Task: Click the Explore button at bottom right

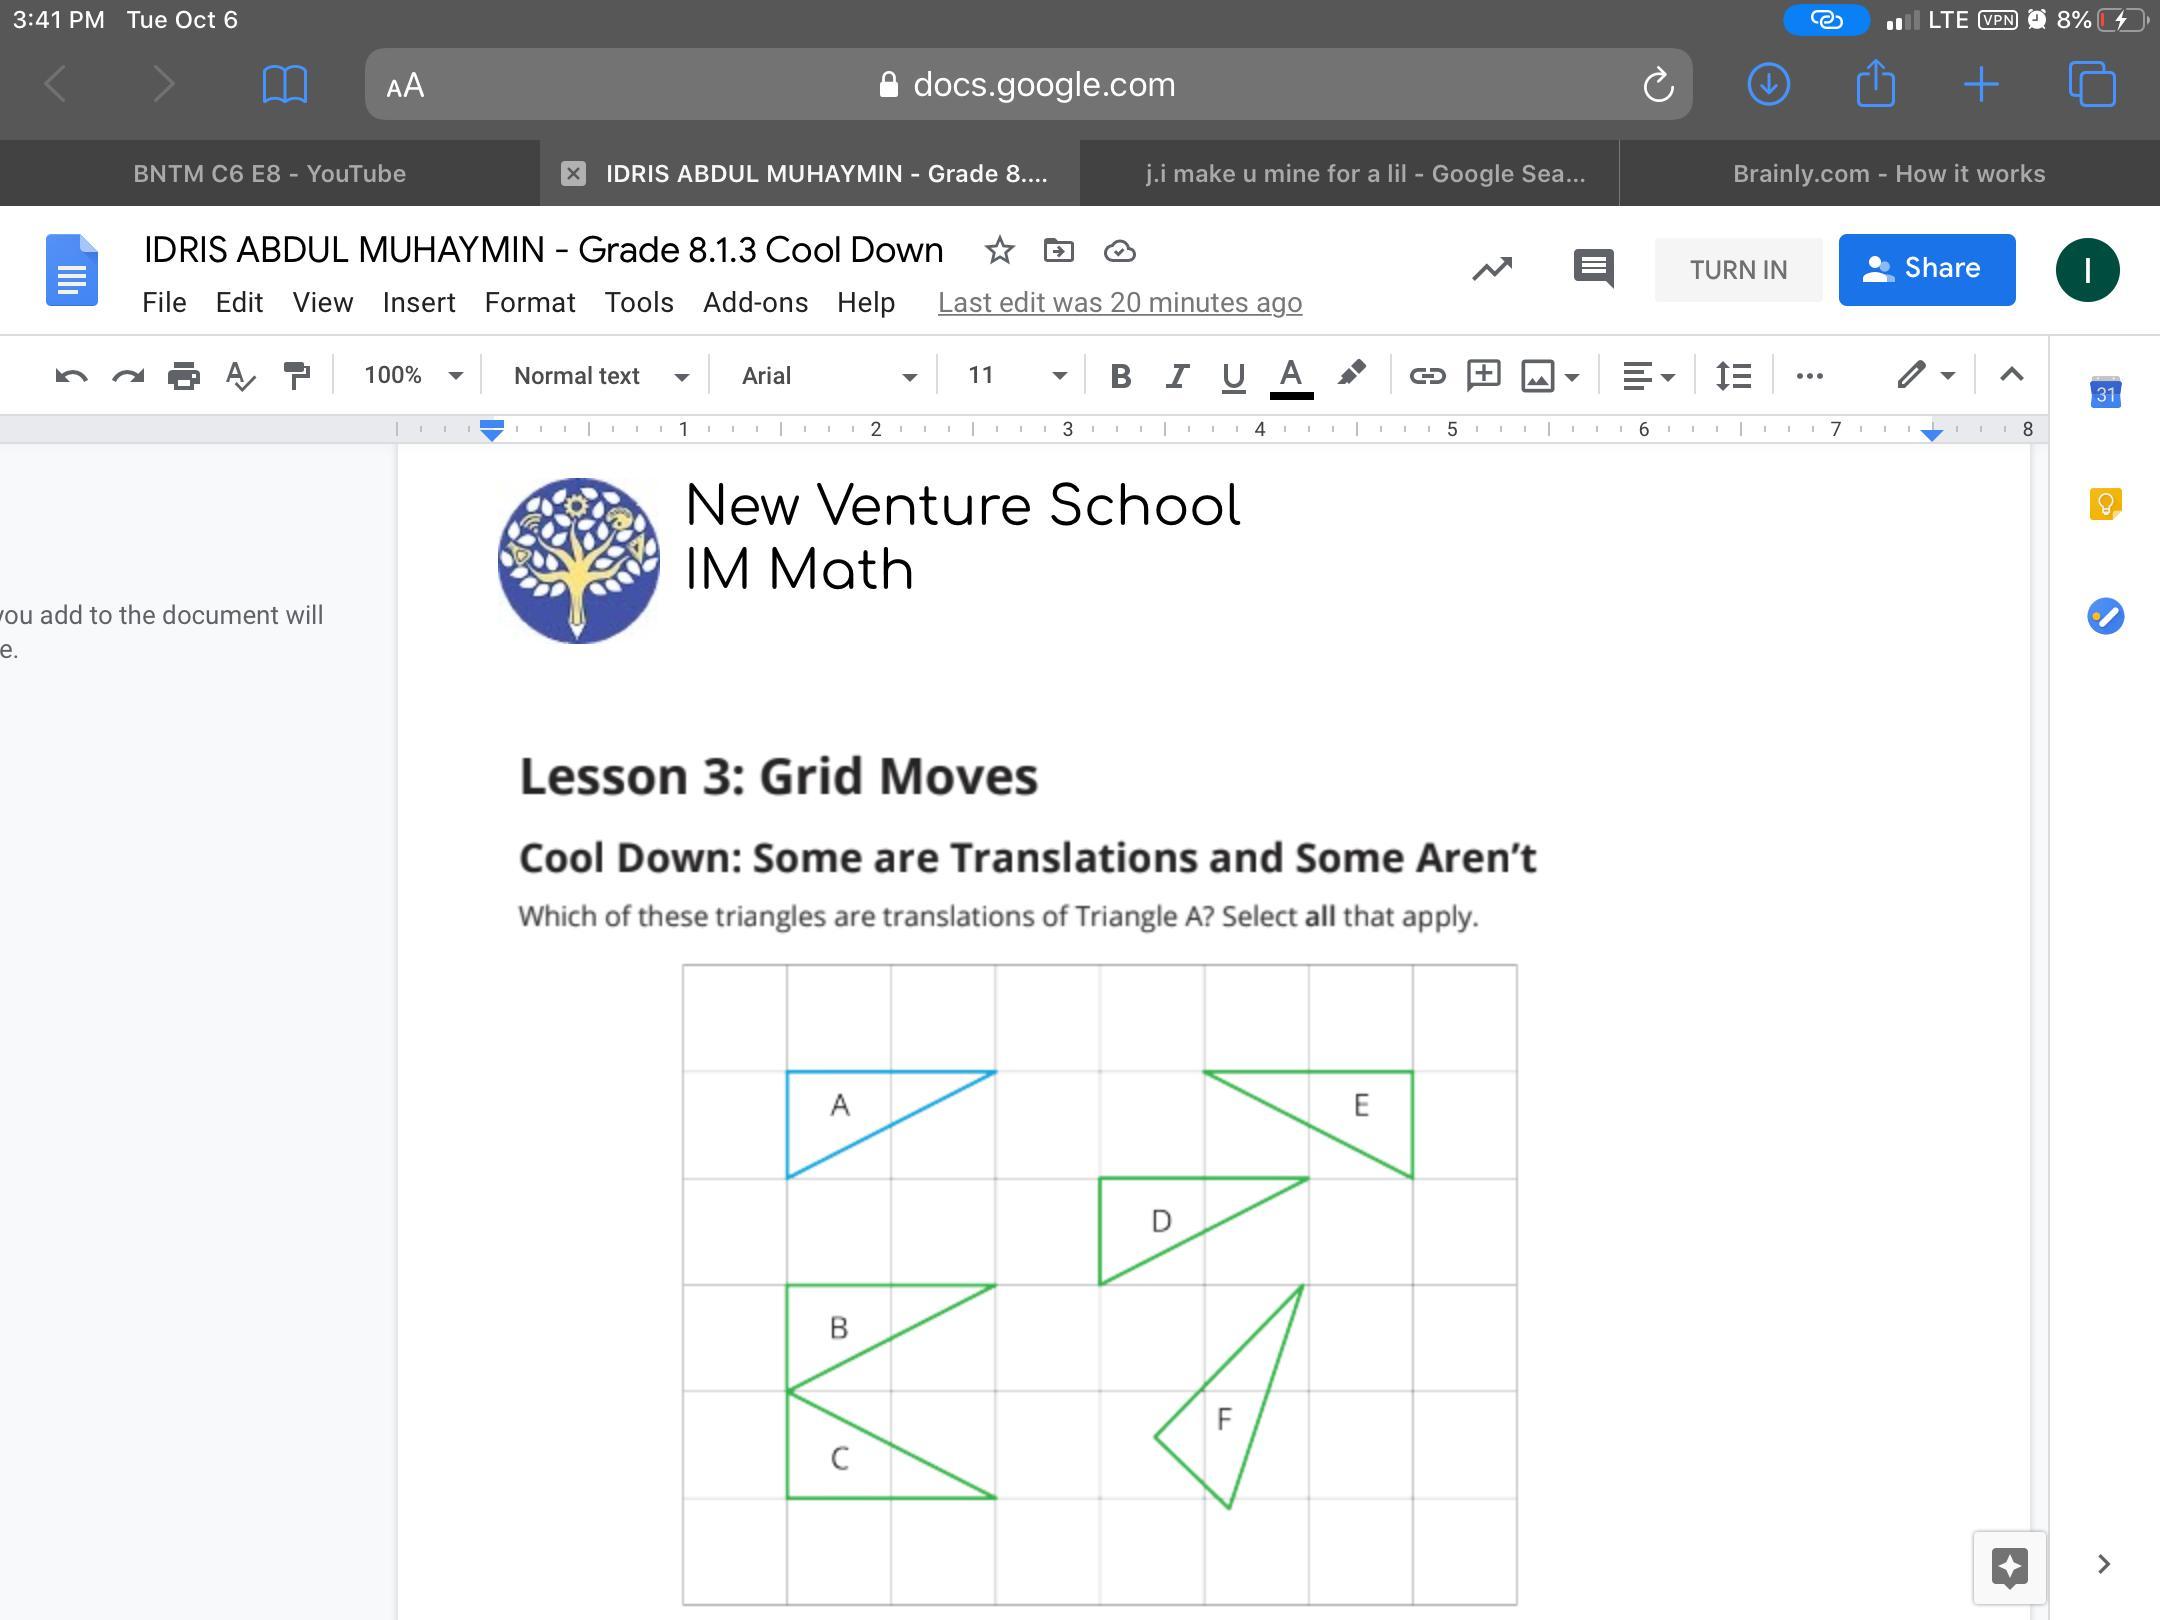Action: click(x=2009, y=1567)
